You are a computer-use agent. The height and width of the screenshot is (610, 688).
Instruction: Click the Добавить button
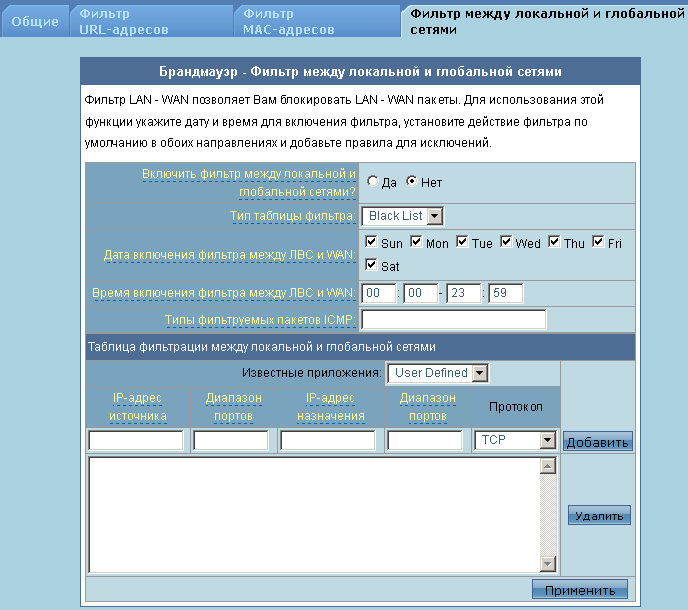[x=598, y=441]
